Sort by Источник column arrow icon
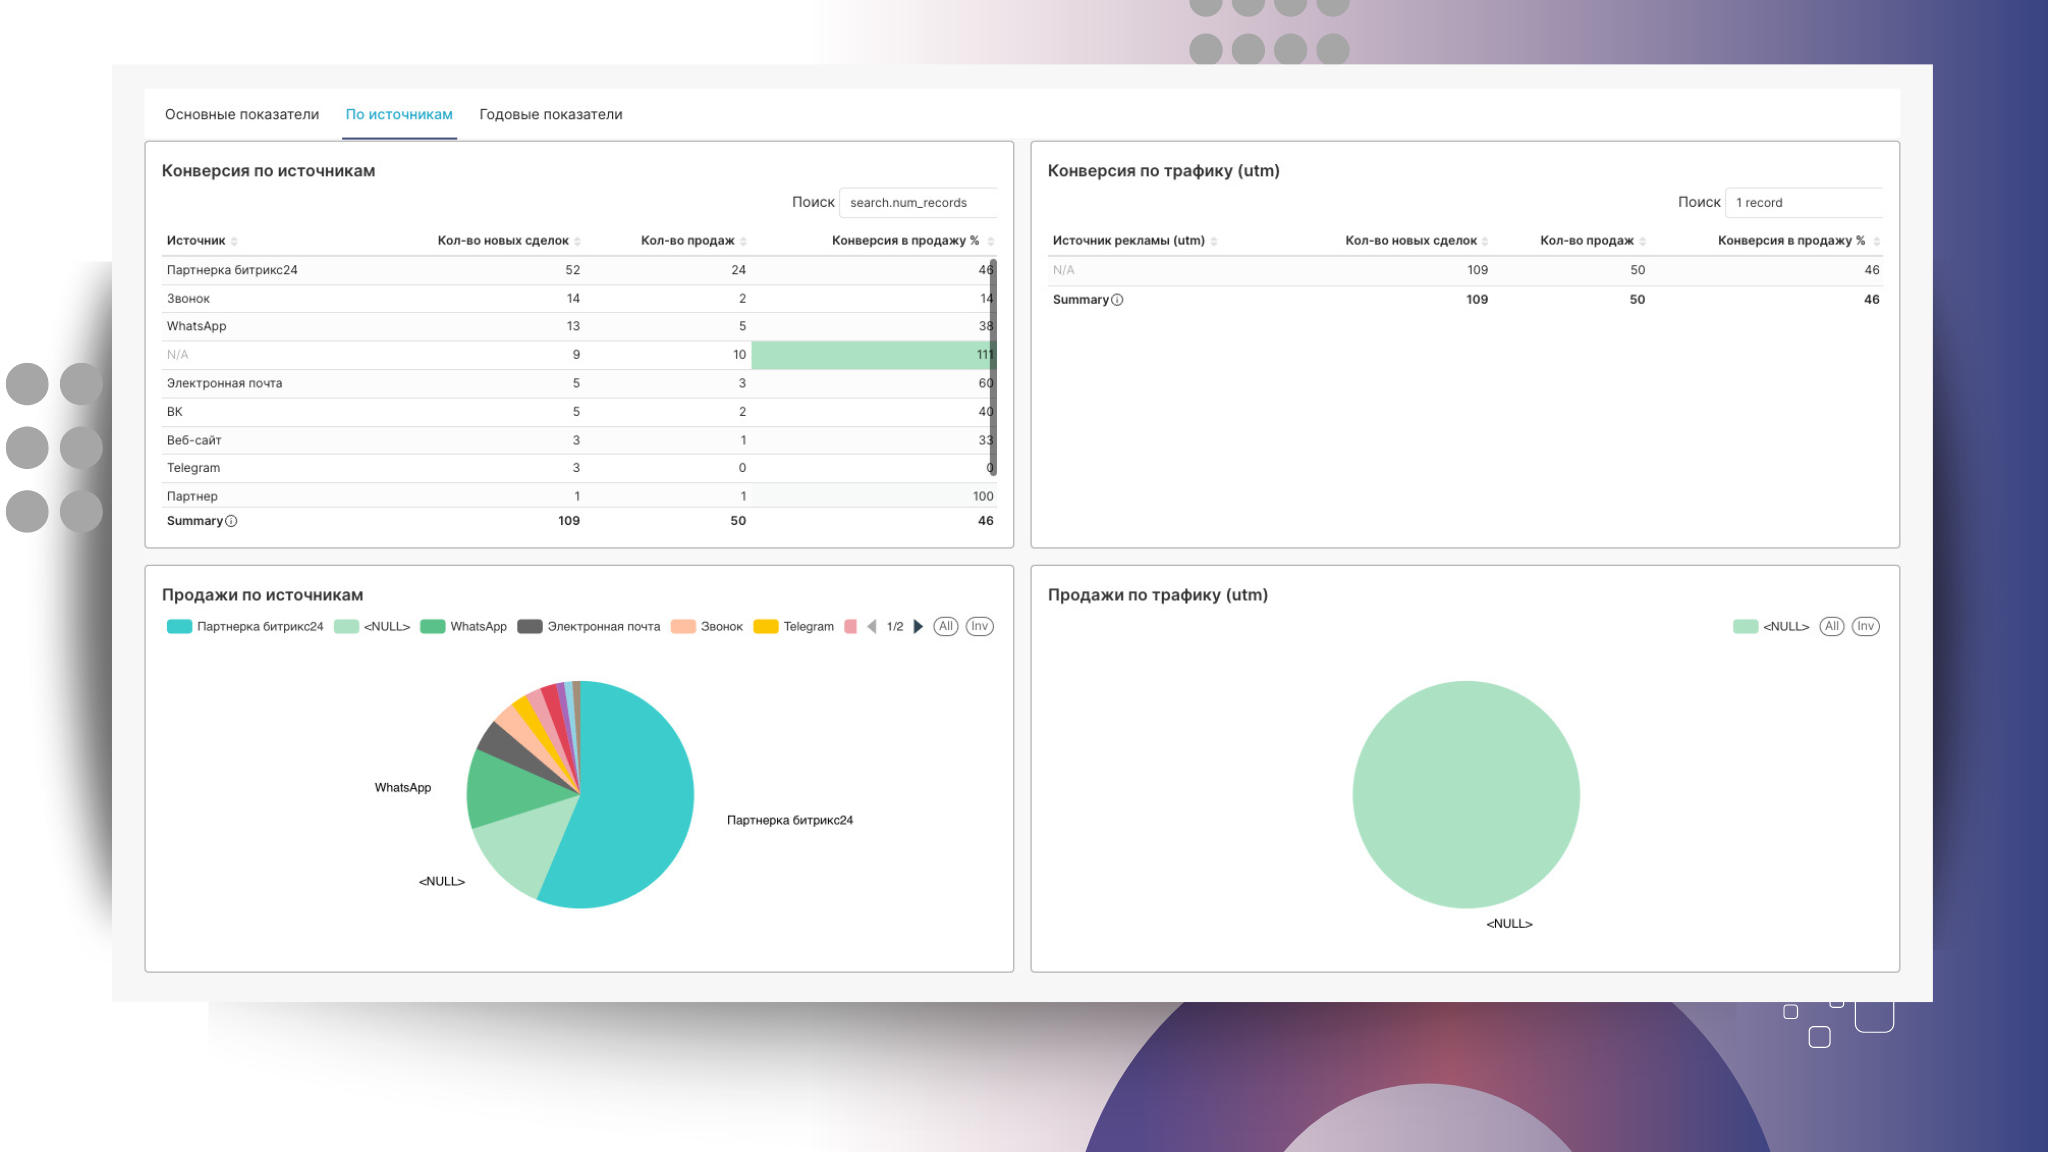Image resolution: width=2048 pixels, height=1152 pixels. tap(234, 241)
